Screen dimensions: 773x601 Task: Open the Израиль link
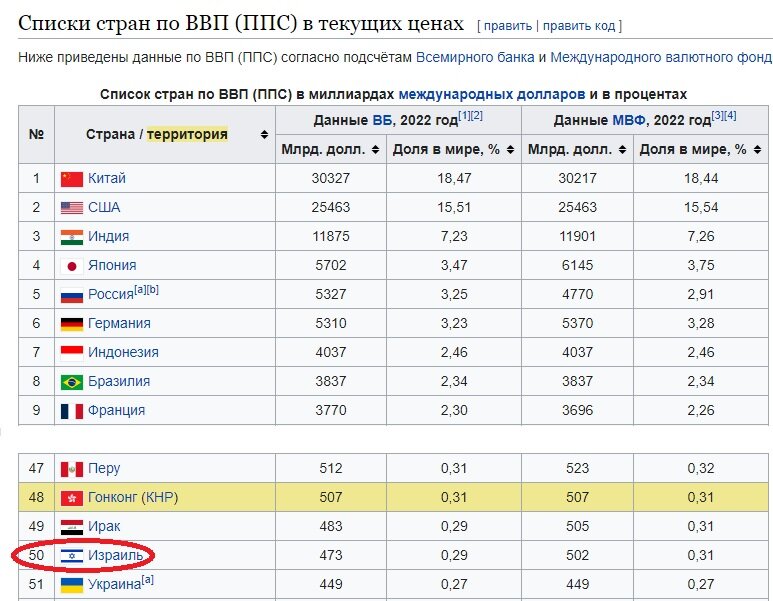[x=116, y=555]
